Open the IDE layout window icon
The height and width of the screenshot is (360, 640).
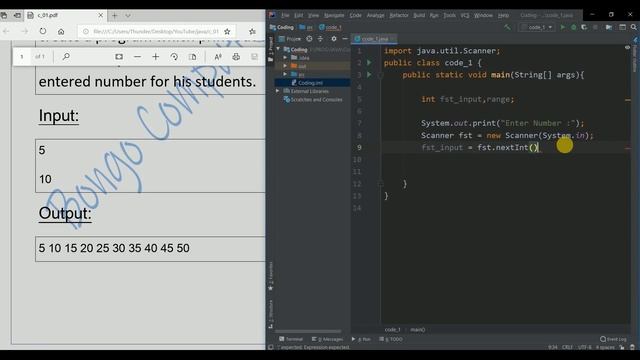coord(622,27)
